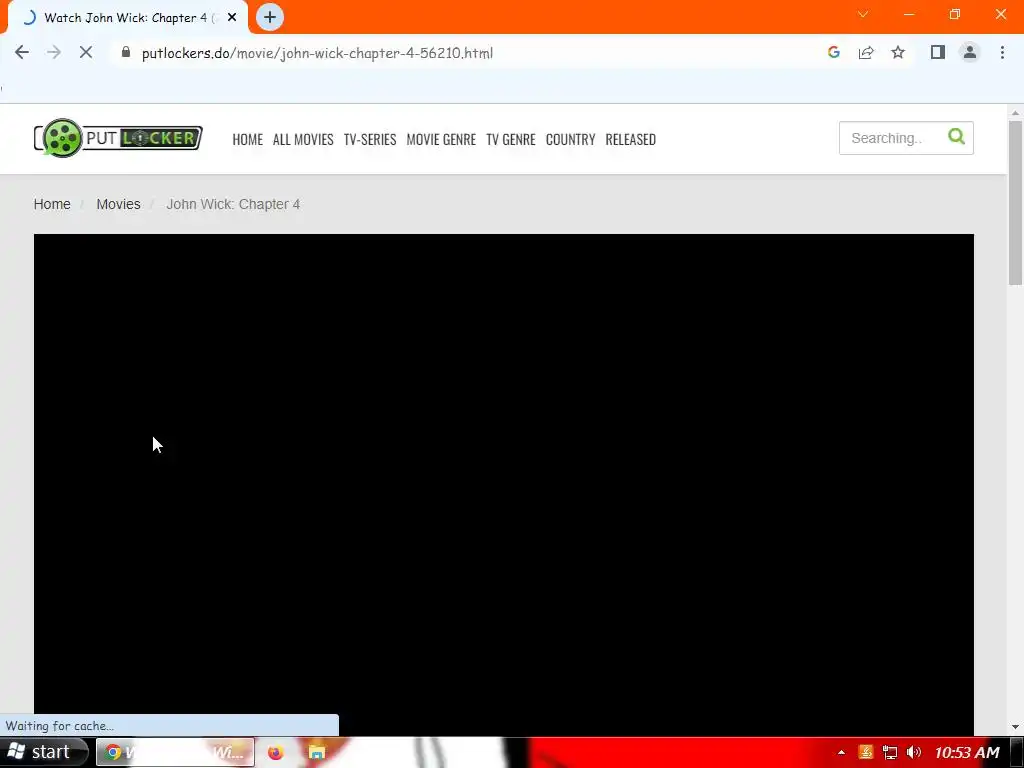
Task: Click the green search magnifier icon
Action: (956, 136)
